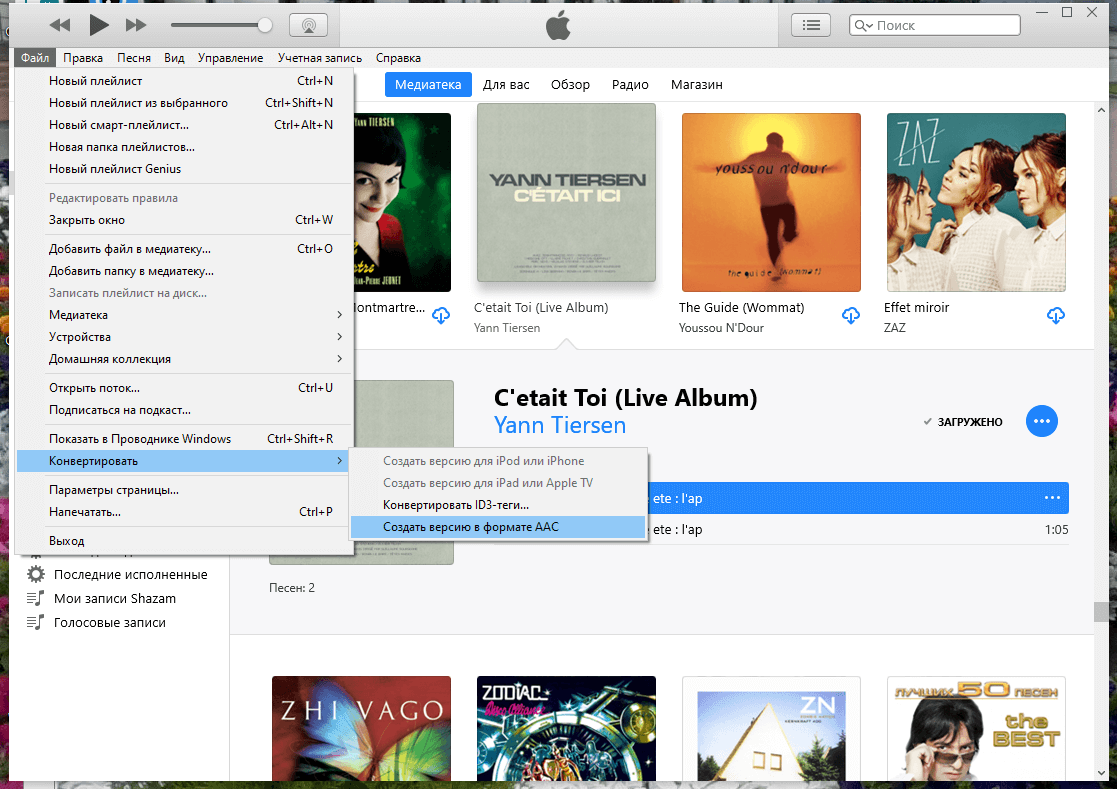The width and height of the screenshot is (1117, 789).
Task: Open the recently played smart playlist
Action: click(x=130, y=574)
